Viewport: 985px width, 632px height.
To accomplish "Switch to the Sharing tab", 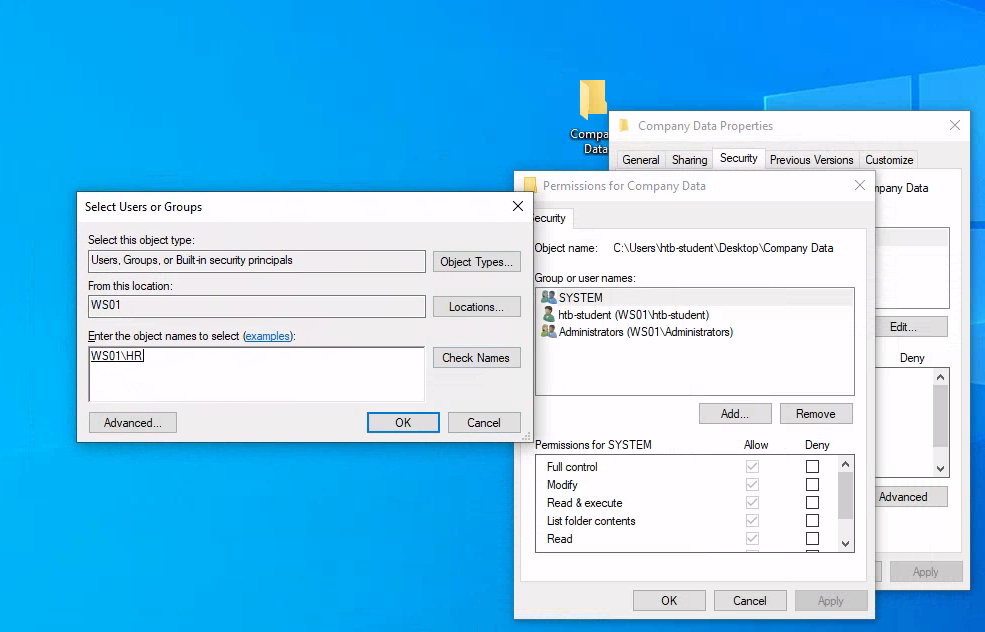I will coord(689,160).
